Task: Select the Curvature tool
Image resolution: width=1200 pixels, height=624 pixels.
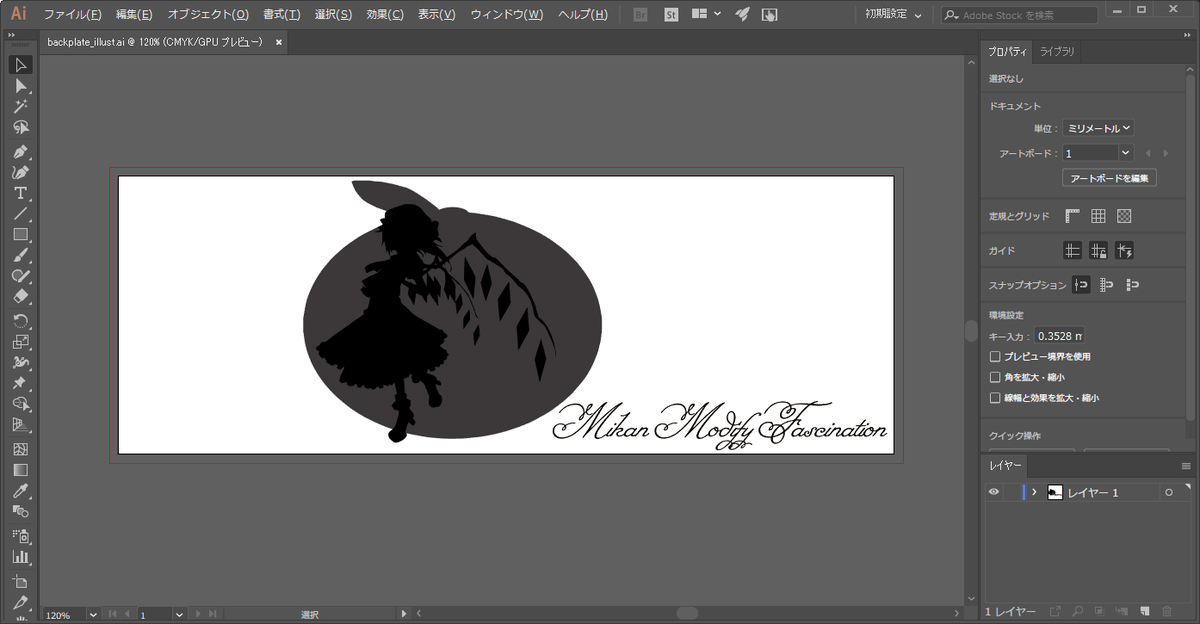Action: (20, 172)
